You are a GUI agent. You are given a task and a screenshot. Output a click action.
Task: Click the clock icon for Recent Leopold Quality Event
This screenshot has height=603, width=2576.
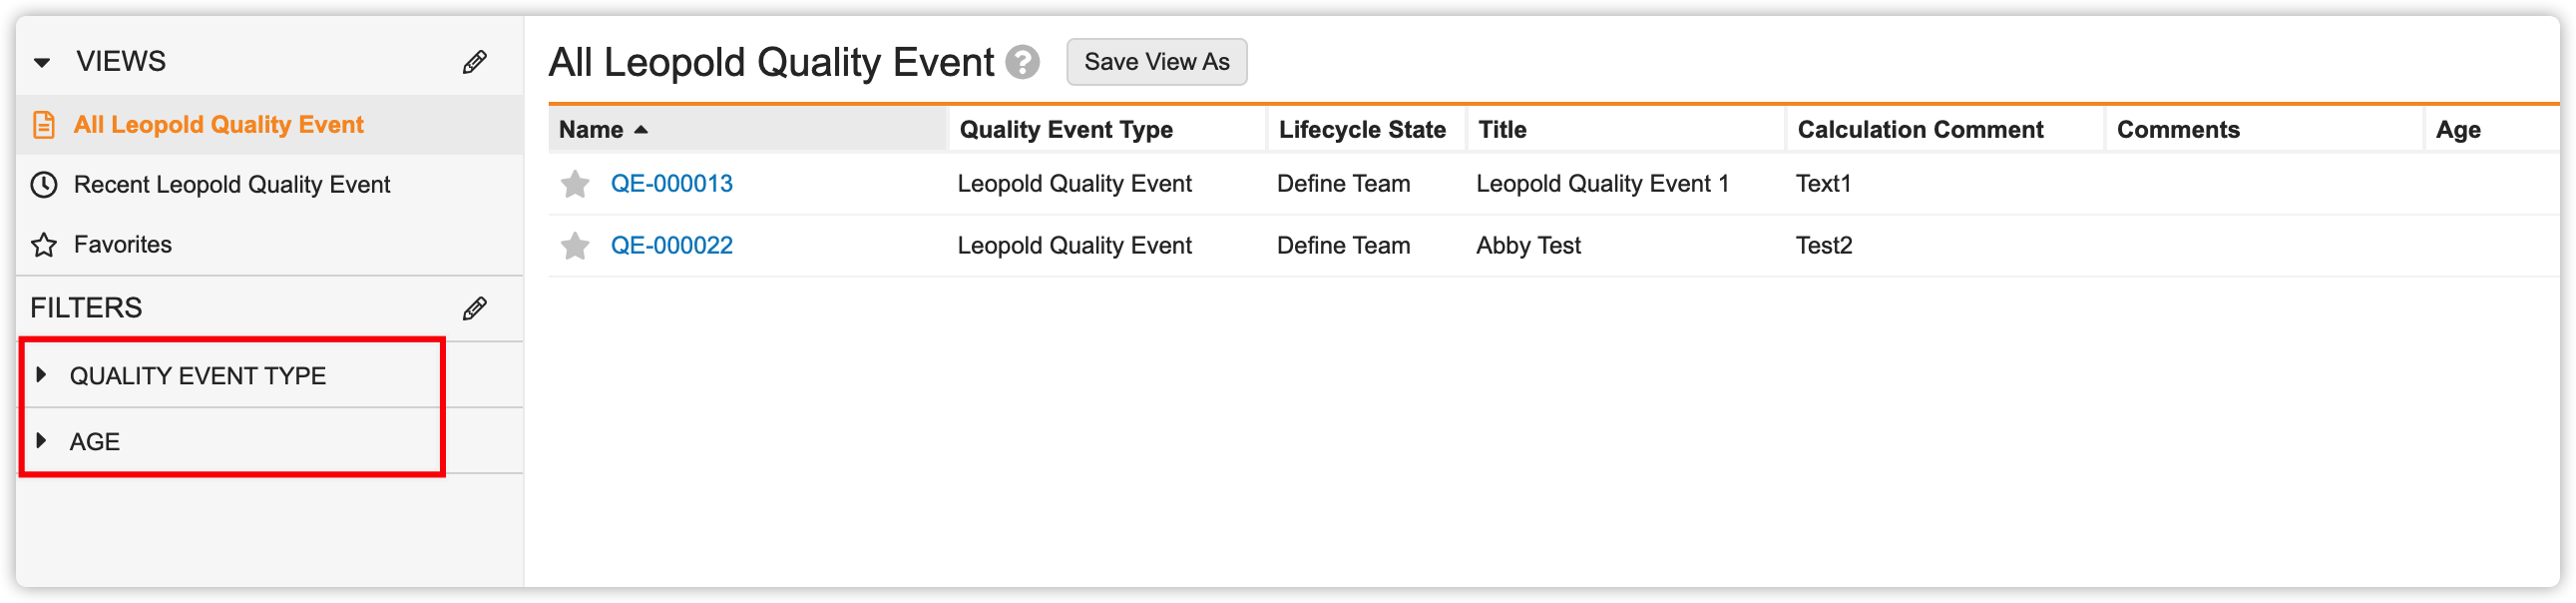[x=44, y=185]
